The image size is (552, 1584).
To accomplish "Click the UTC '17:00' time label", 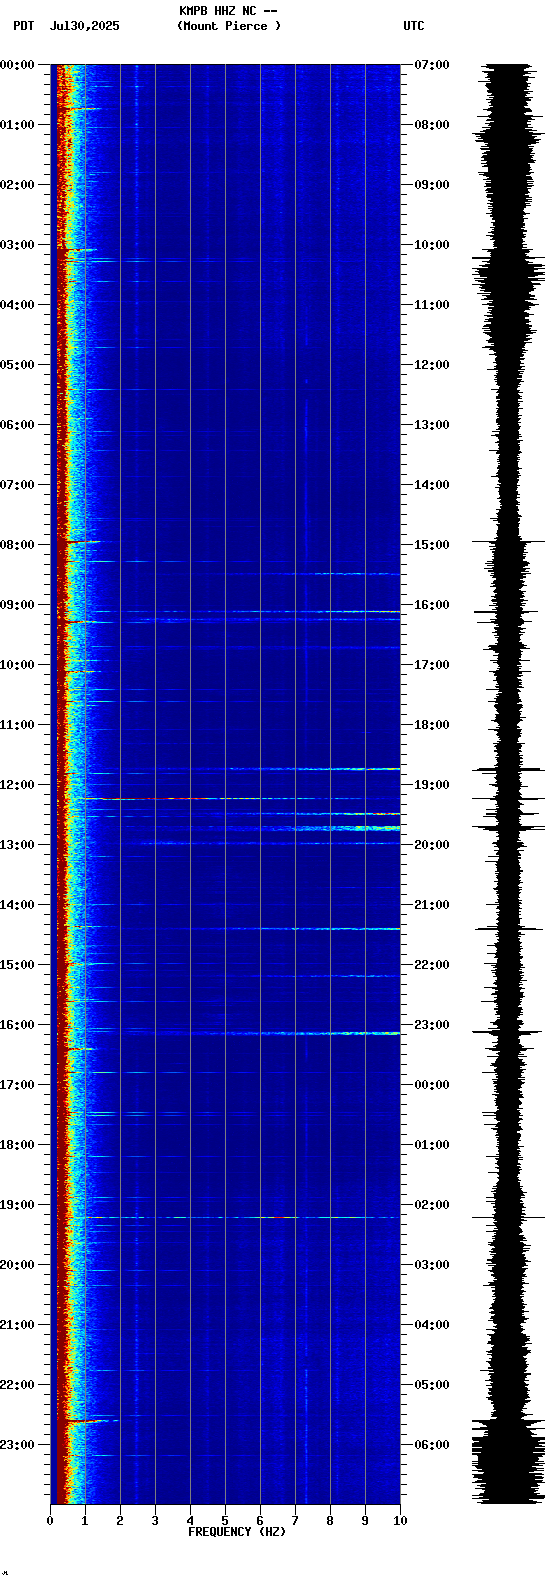I will [x=432, y=665].
